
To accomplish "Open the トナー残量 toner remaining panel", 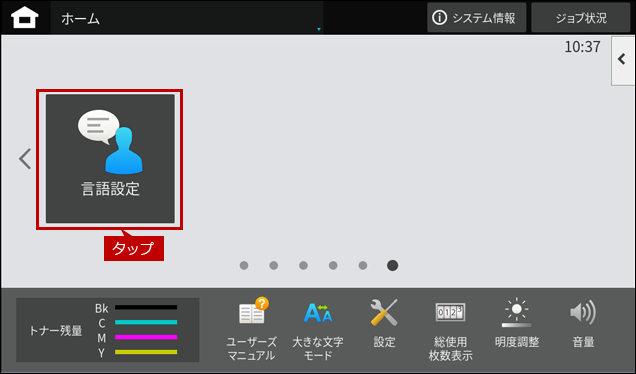I will point(107,330).
